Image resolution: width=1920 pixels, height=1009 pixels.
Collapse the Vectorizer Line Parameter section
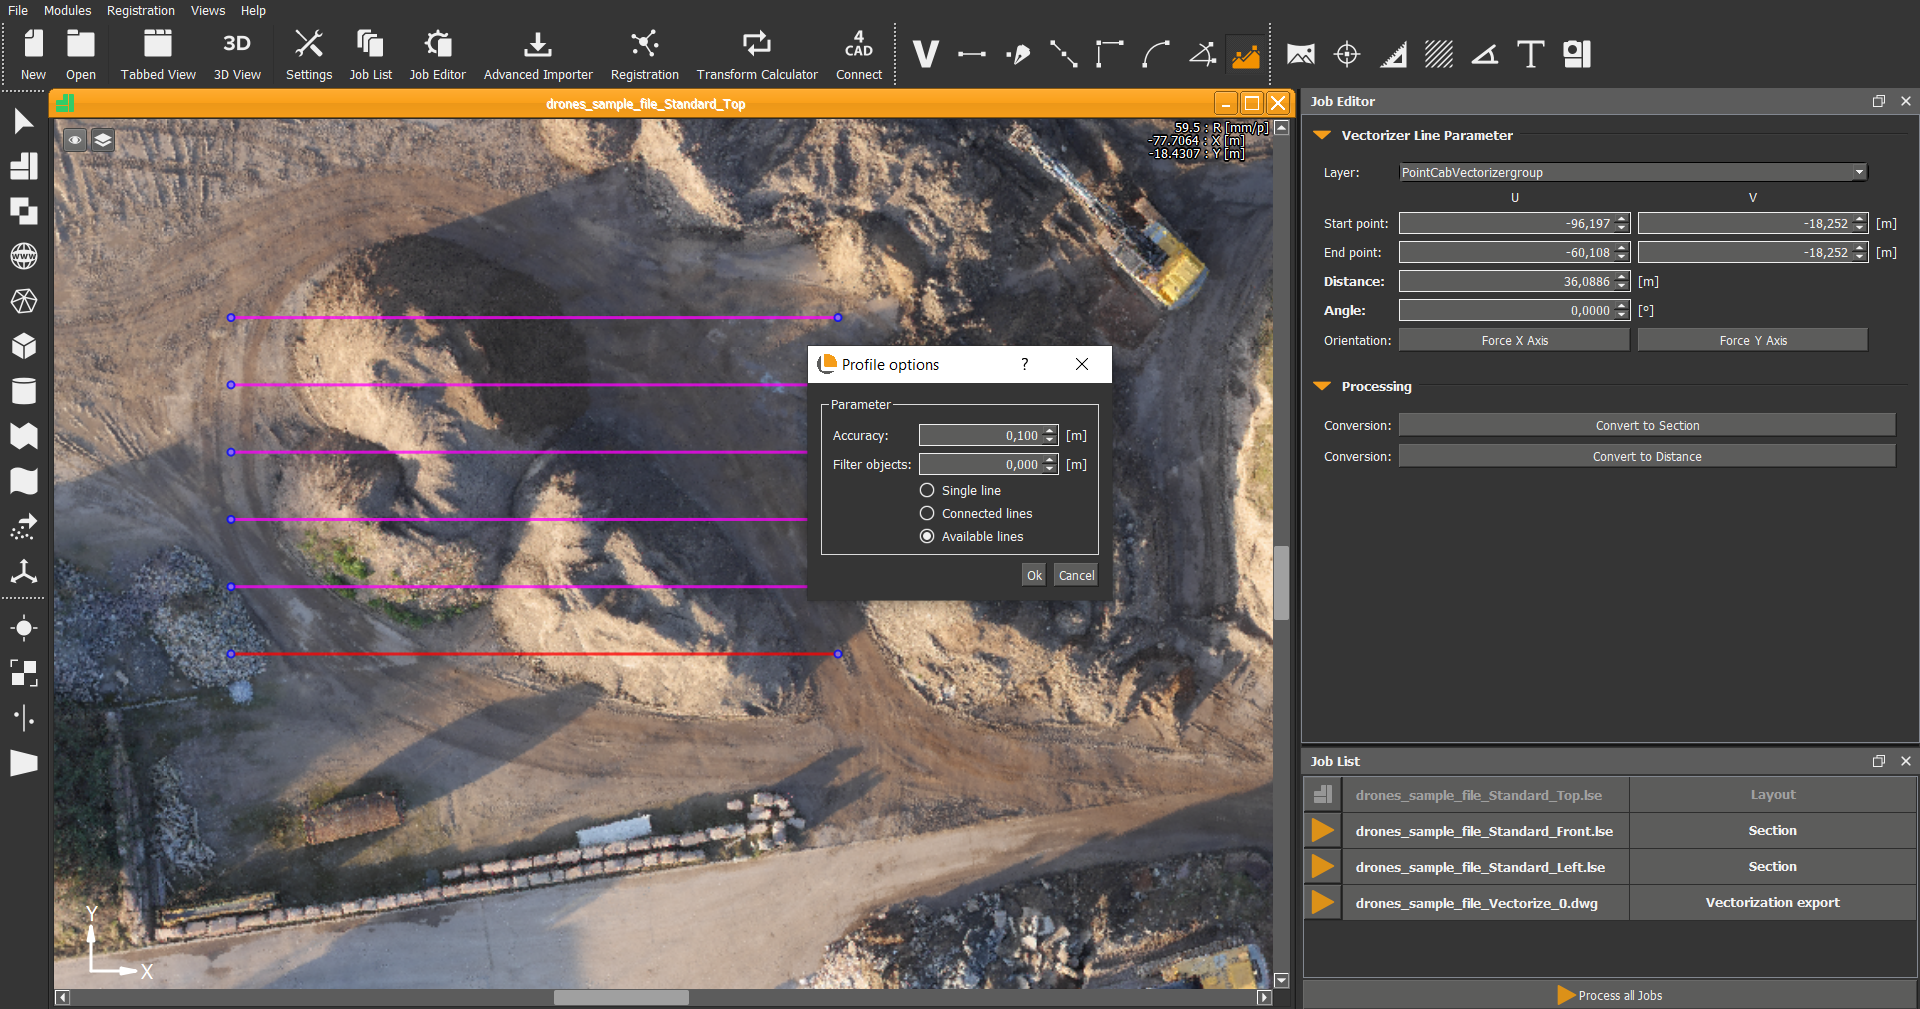tap(1322, 135)
